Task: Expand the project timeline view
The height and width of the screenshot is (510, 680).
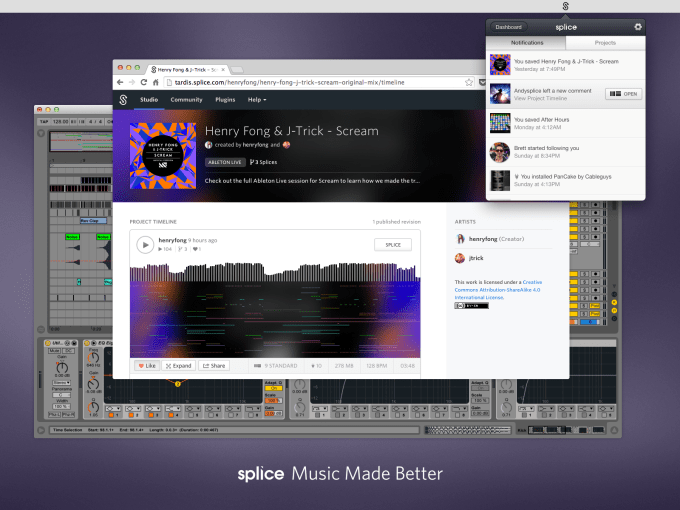Action: click(179, 366)
